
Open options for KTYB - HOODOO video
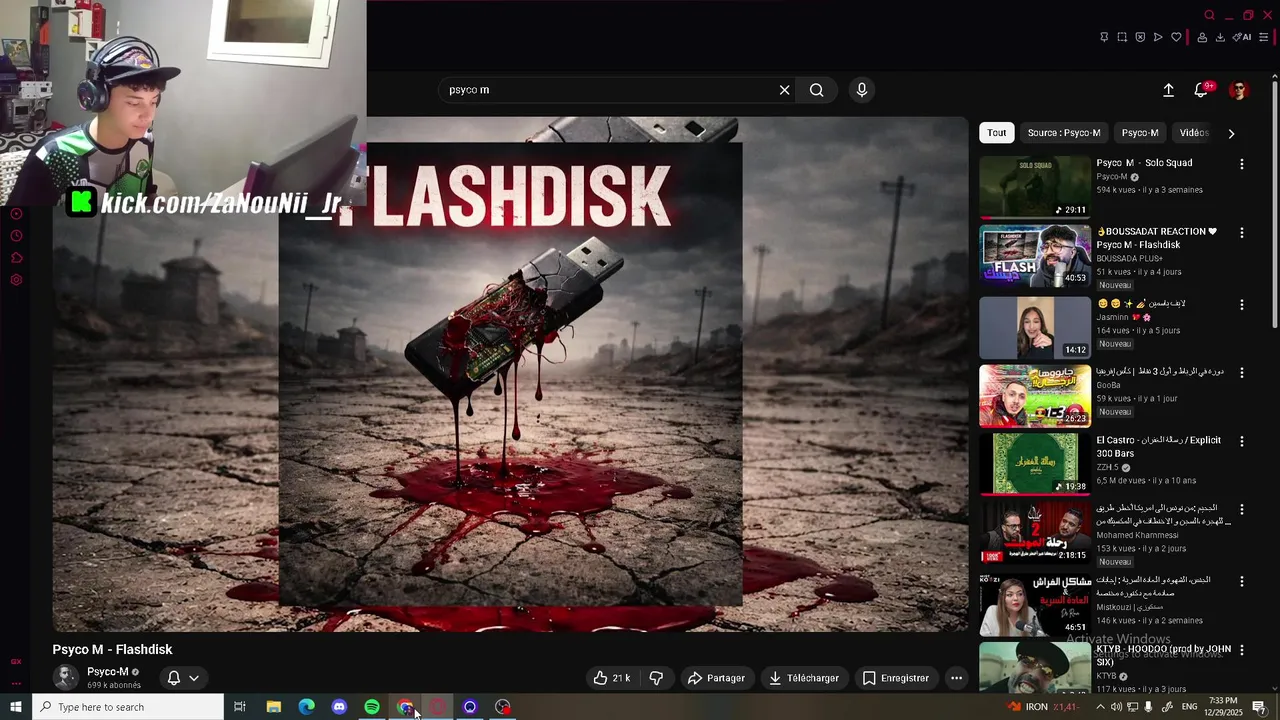tap(1242, 651)
